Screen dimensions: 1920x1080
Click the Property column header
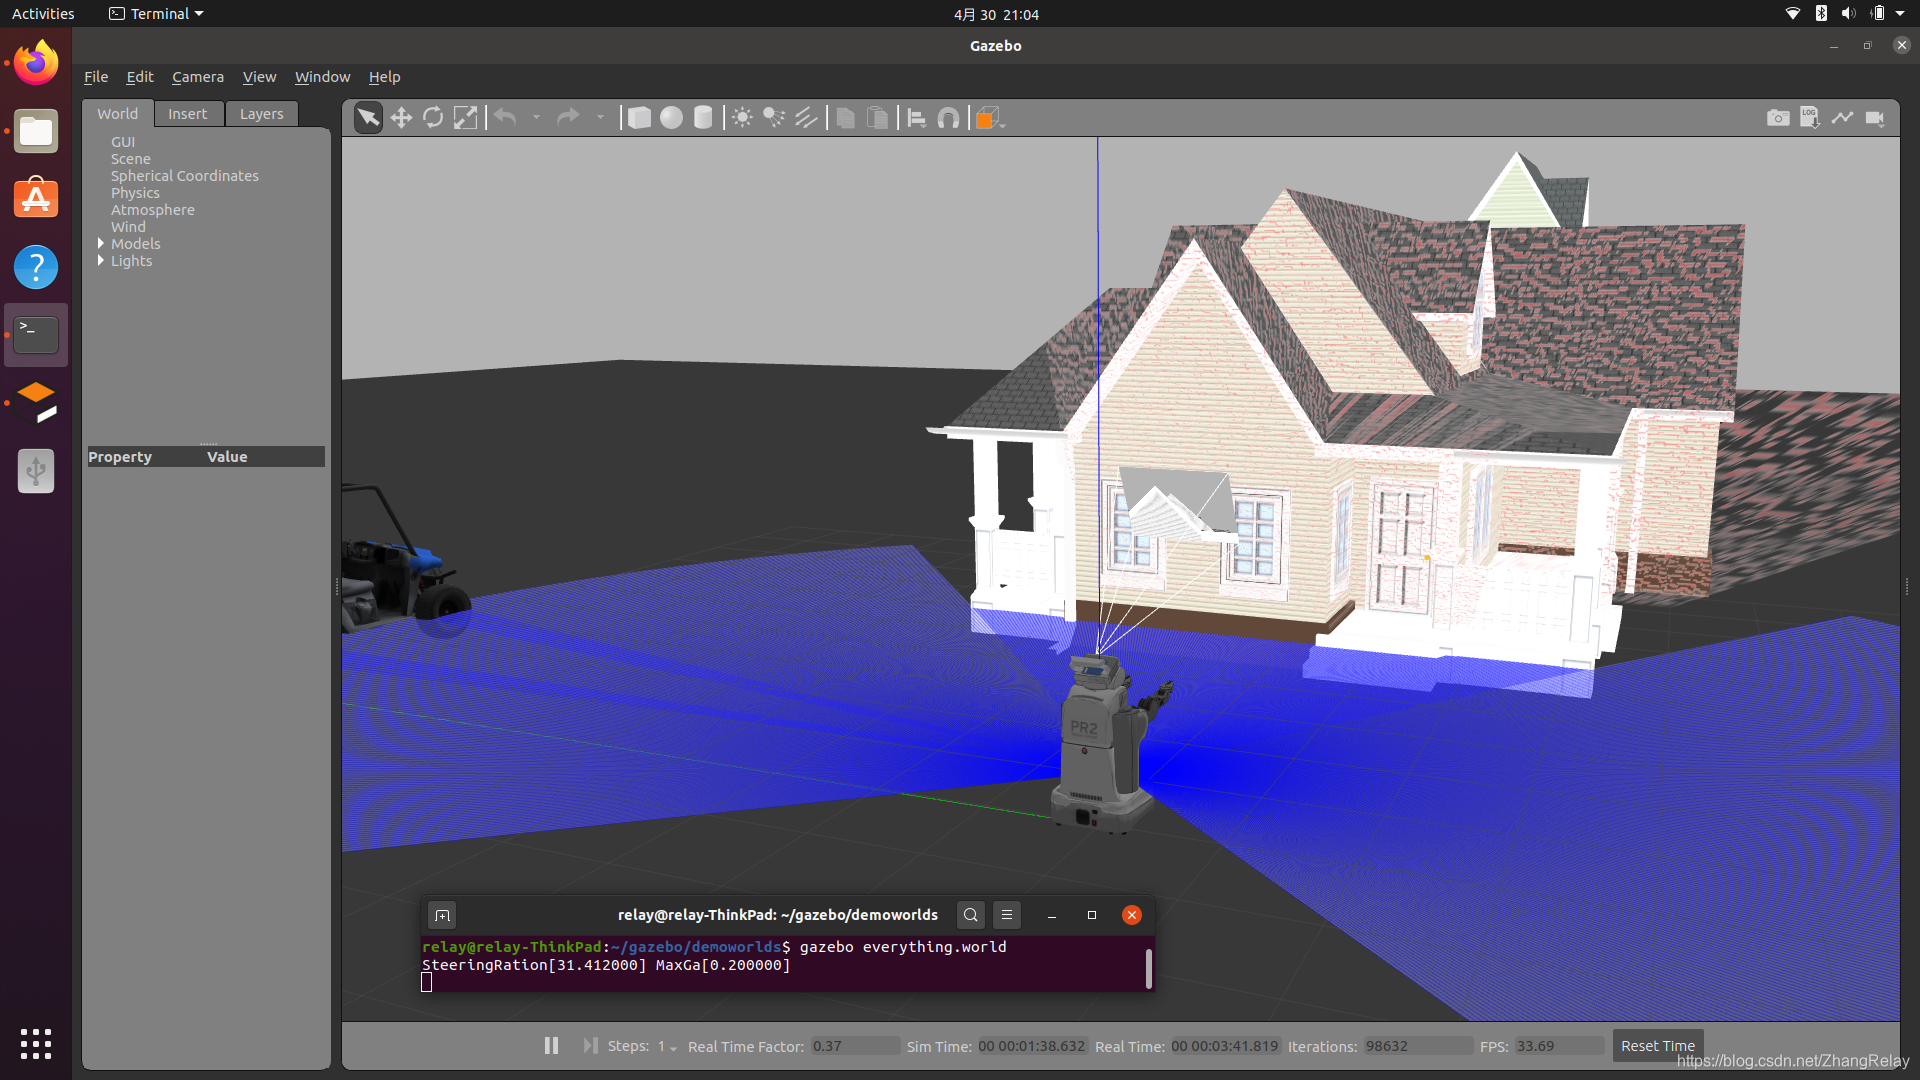click(x=120, y=457)
